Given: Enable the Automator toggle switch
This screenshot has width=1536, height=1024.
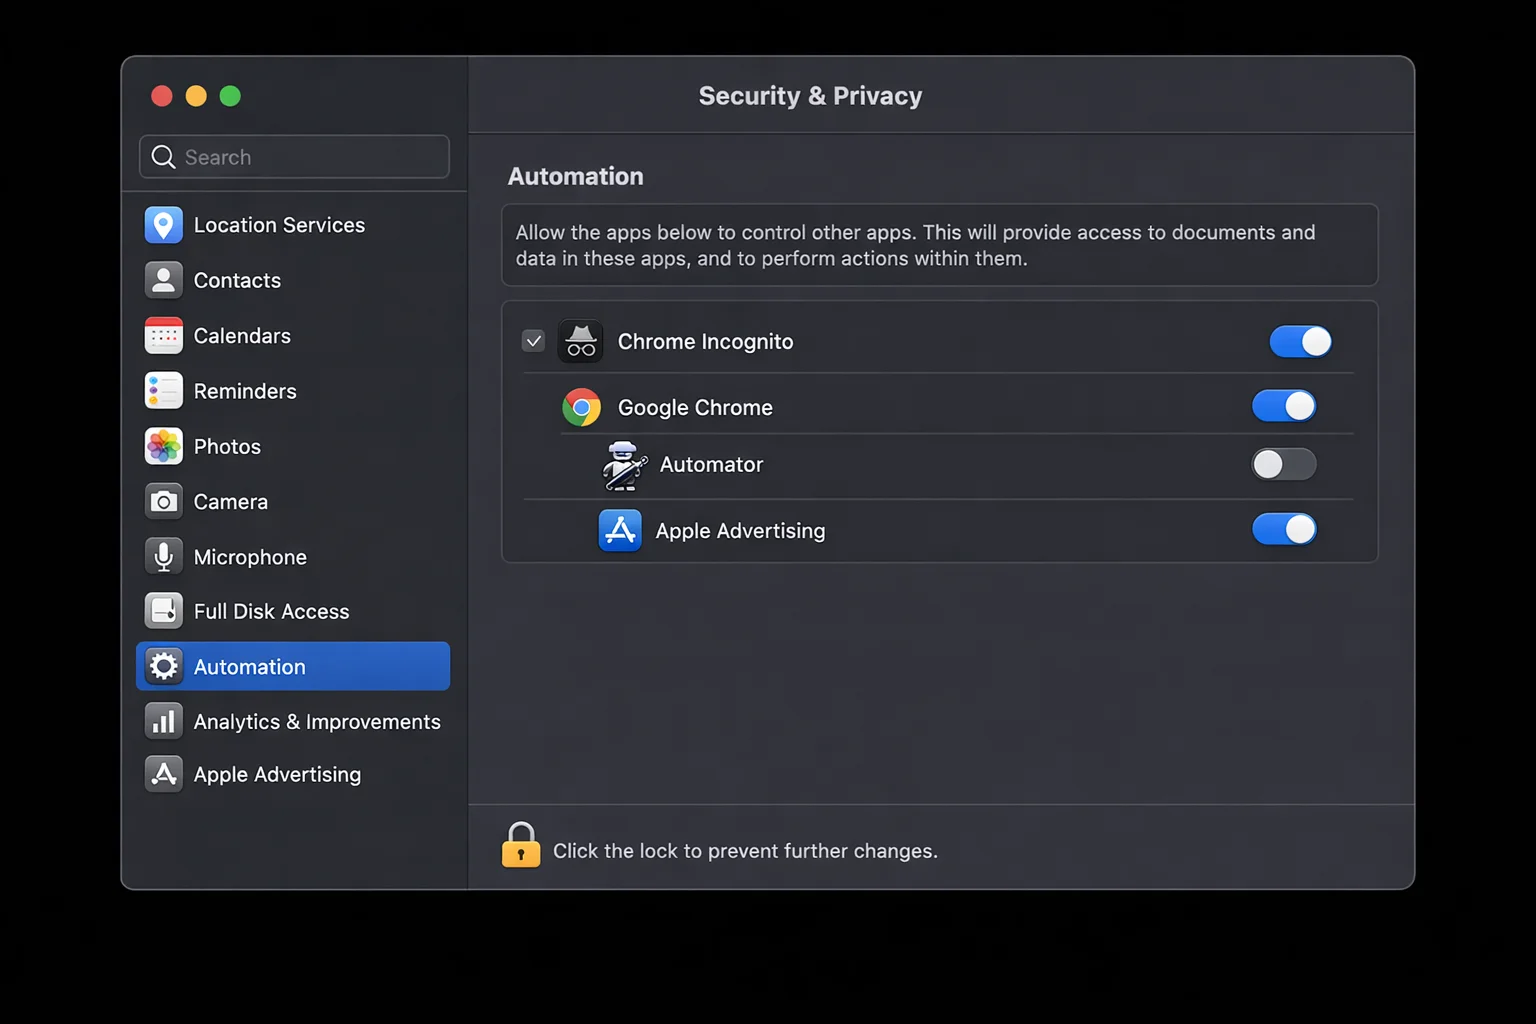Looking at the screenshot, I should coord(1284,464).
